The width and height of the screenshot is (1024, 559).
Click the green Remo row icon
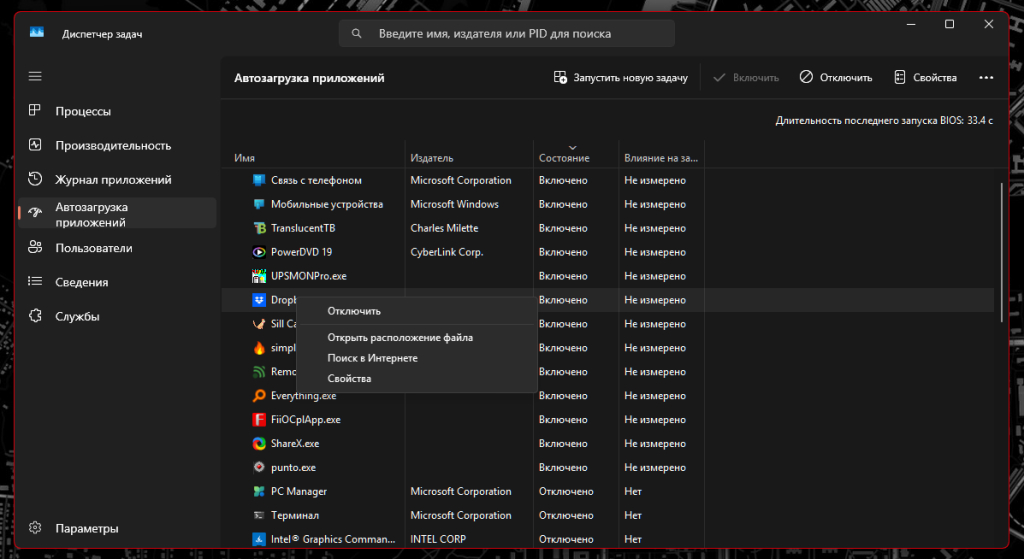point(259,372)
